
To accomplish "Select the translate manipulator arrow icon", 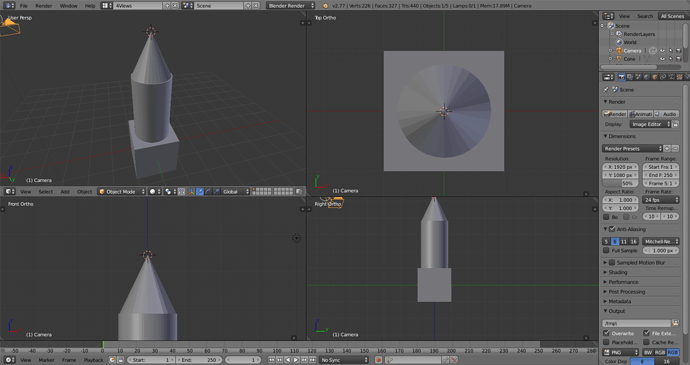I will pos(200,192).
